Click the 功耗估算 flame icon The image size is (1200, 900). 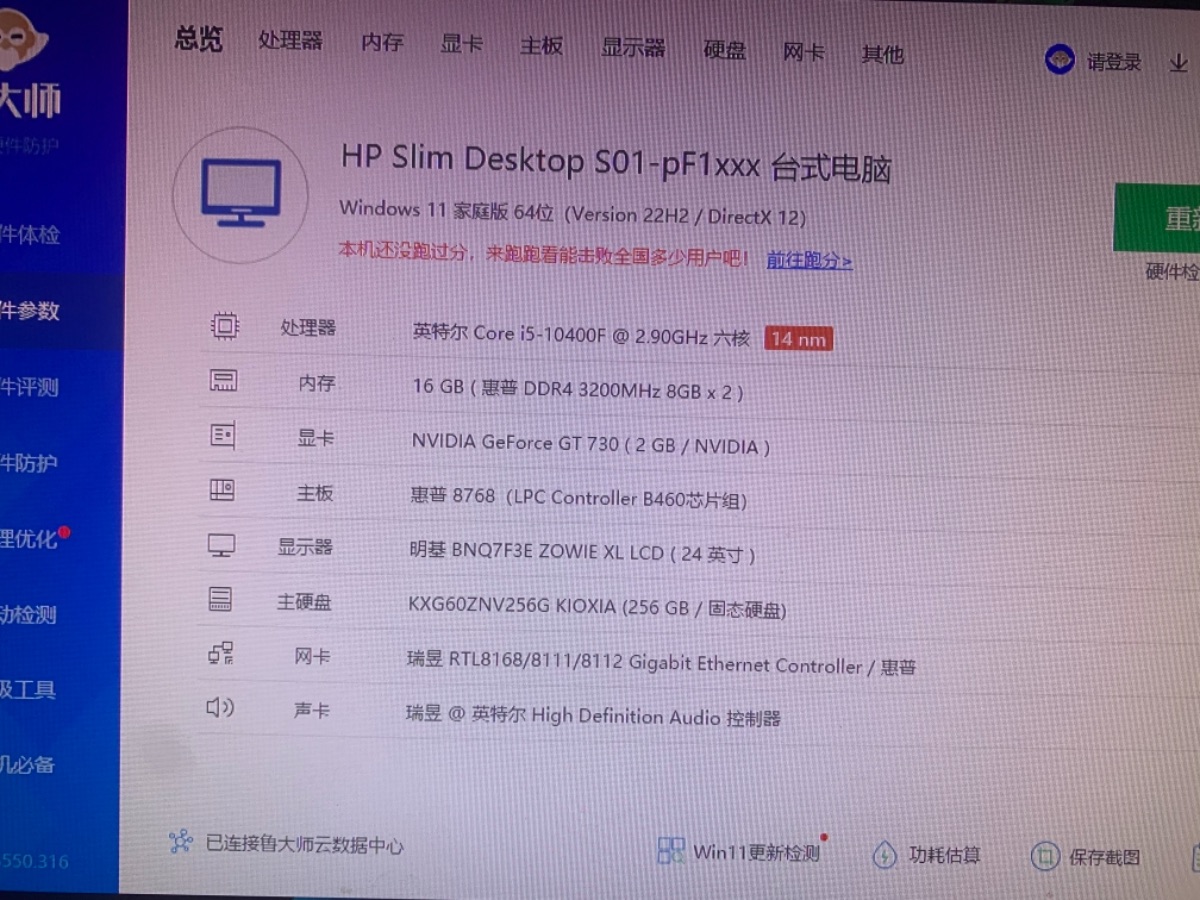click(x=884, y=855)
